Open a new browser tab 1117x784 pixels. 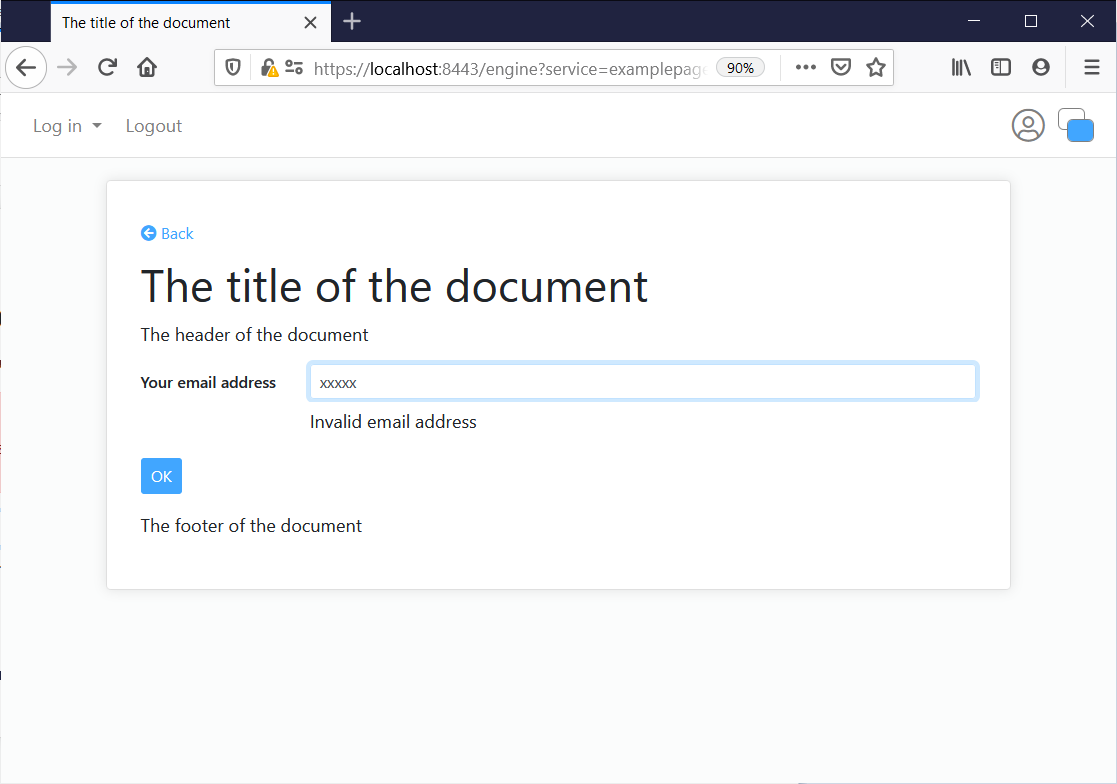[352, 21]
